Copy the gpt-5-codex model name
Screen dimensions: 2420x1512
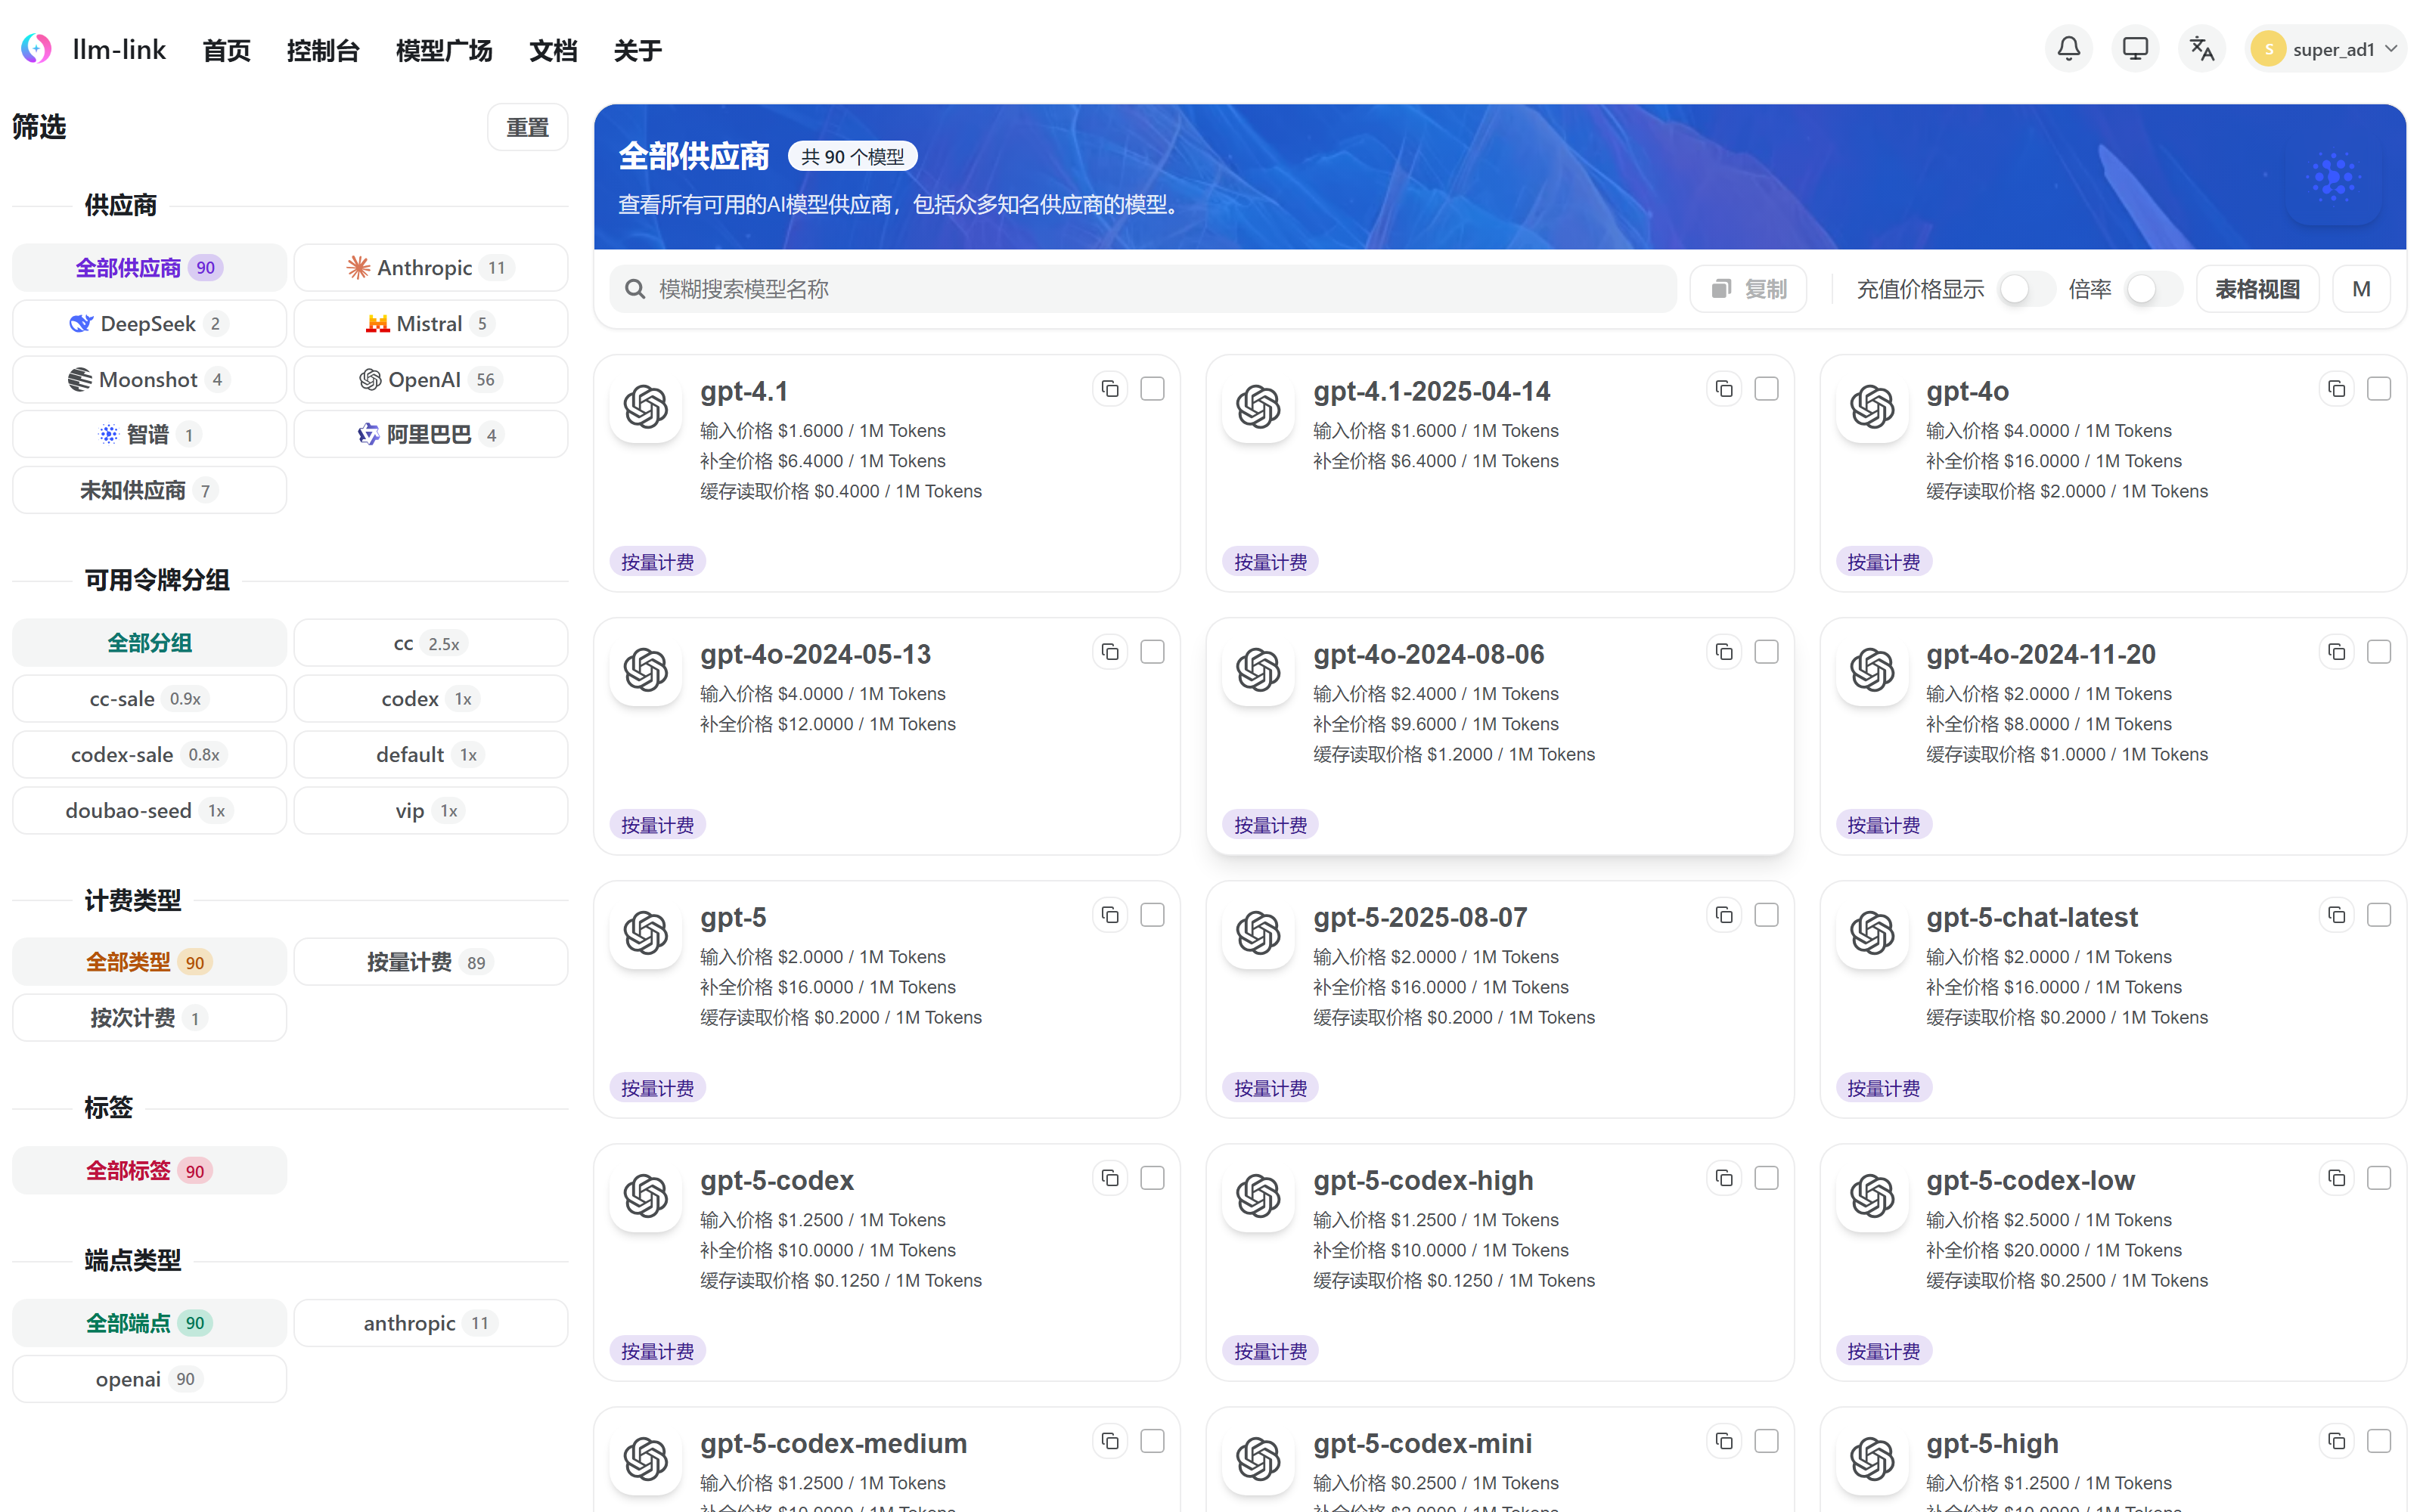[x=1110, y=1178]
